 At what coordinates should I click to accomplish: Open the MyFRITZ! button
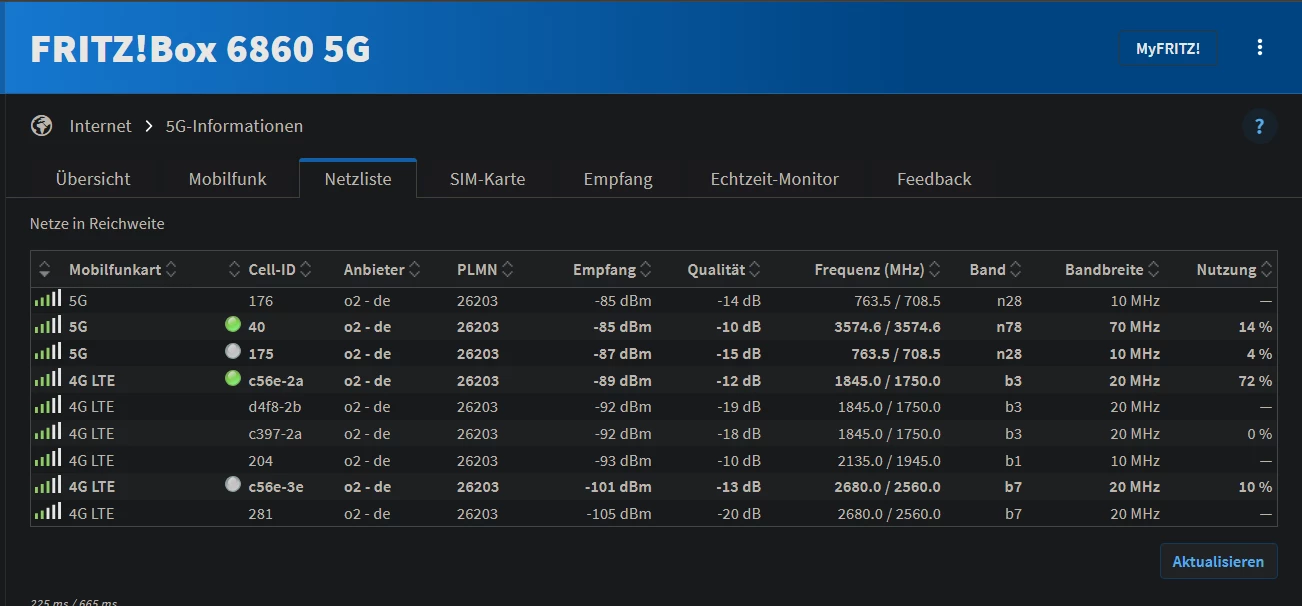coord(1167,48)
